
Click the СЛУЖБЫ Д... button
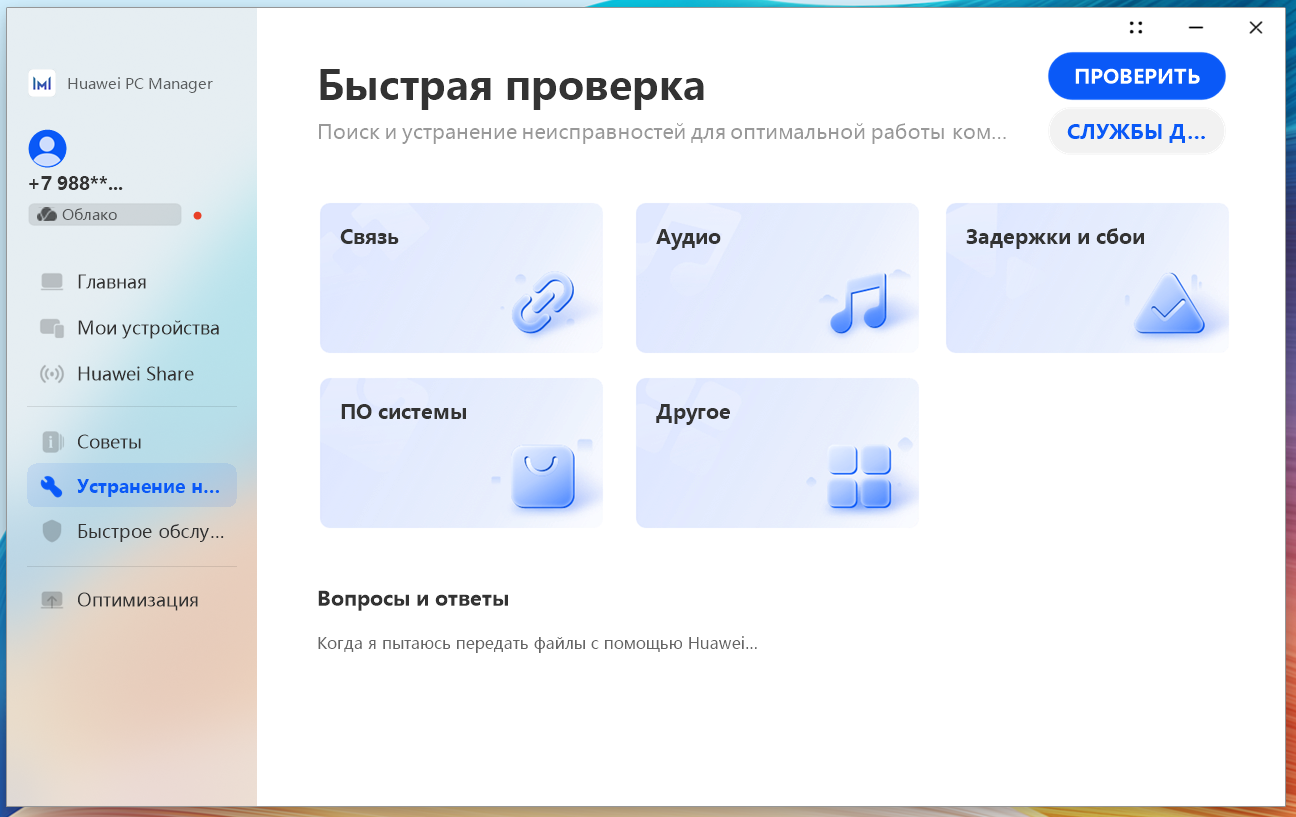1137,132
